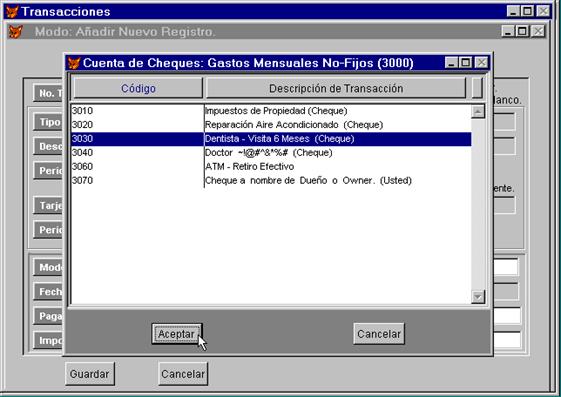Click the Descripción de Transacción column header
The height and width of the screenshot is (397, 561).
point(336,88)
